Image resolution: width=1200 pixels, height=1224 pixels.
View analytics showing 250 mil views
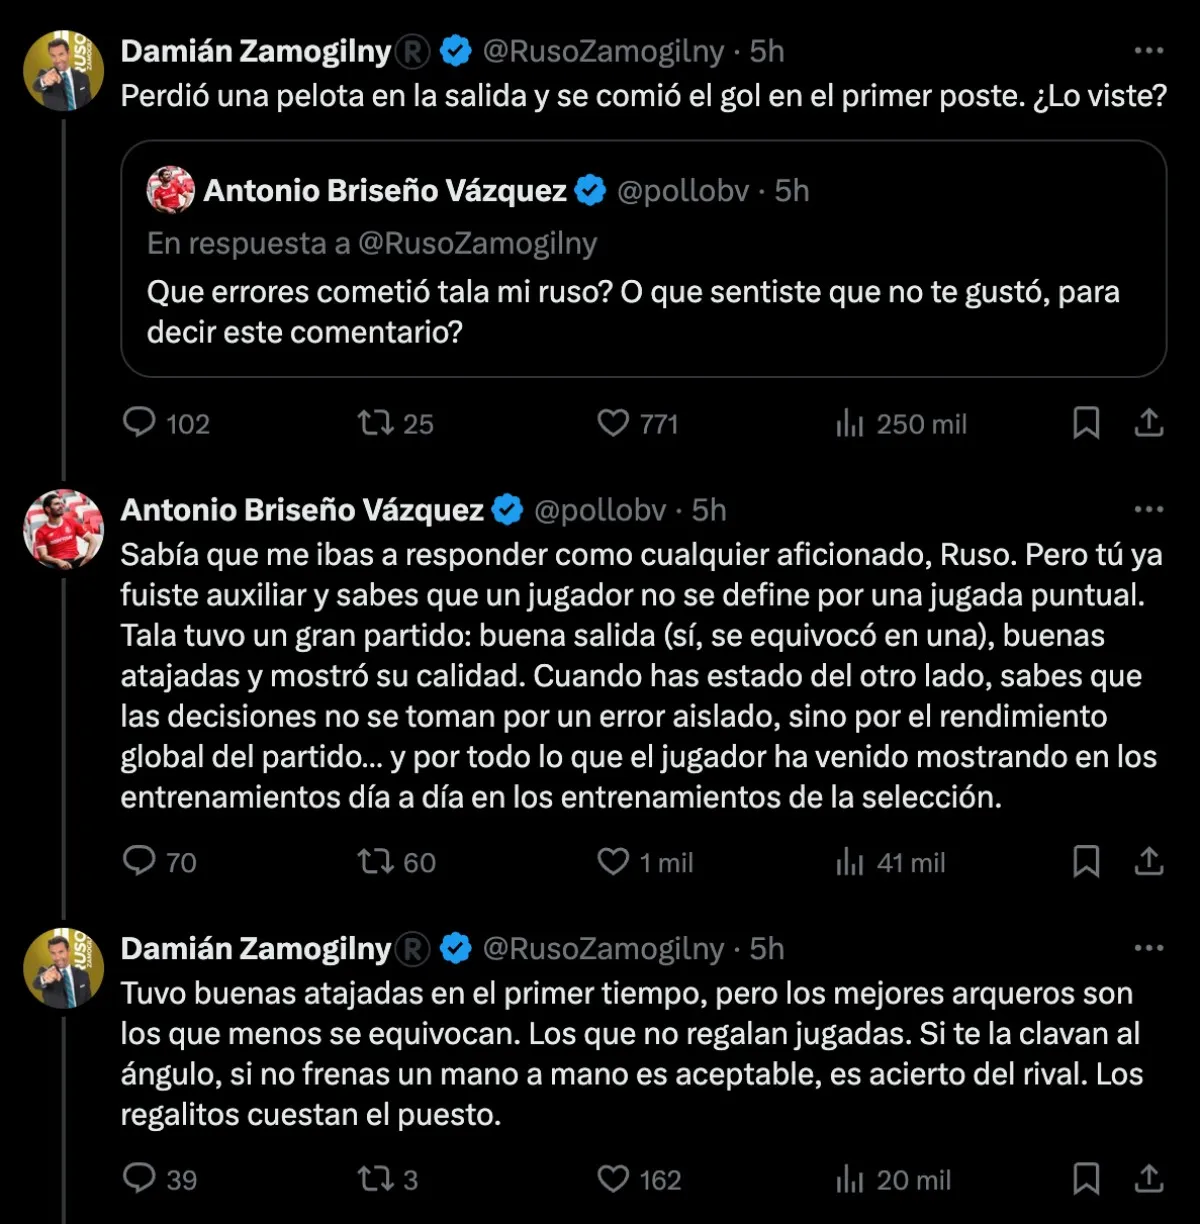852,423
